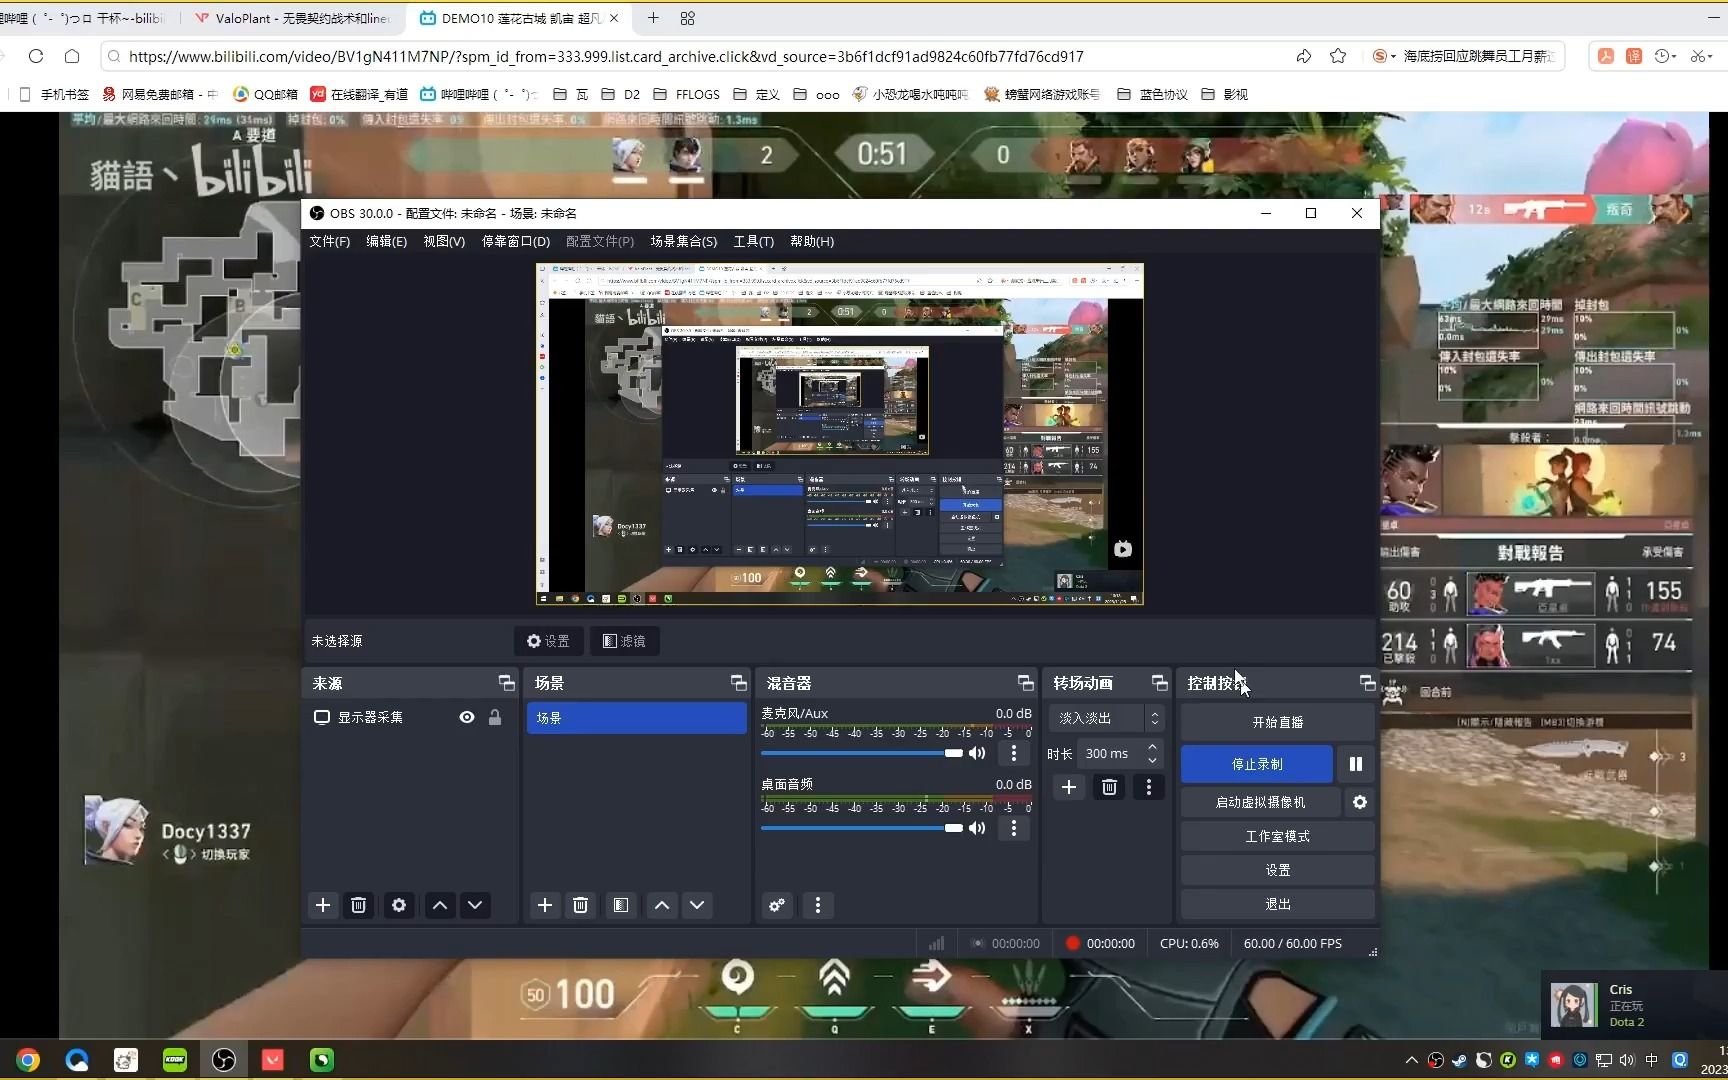Toggle 工作室模式 studio mode

[x=1277, y=836]
